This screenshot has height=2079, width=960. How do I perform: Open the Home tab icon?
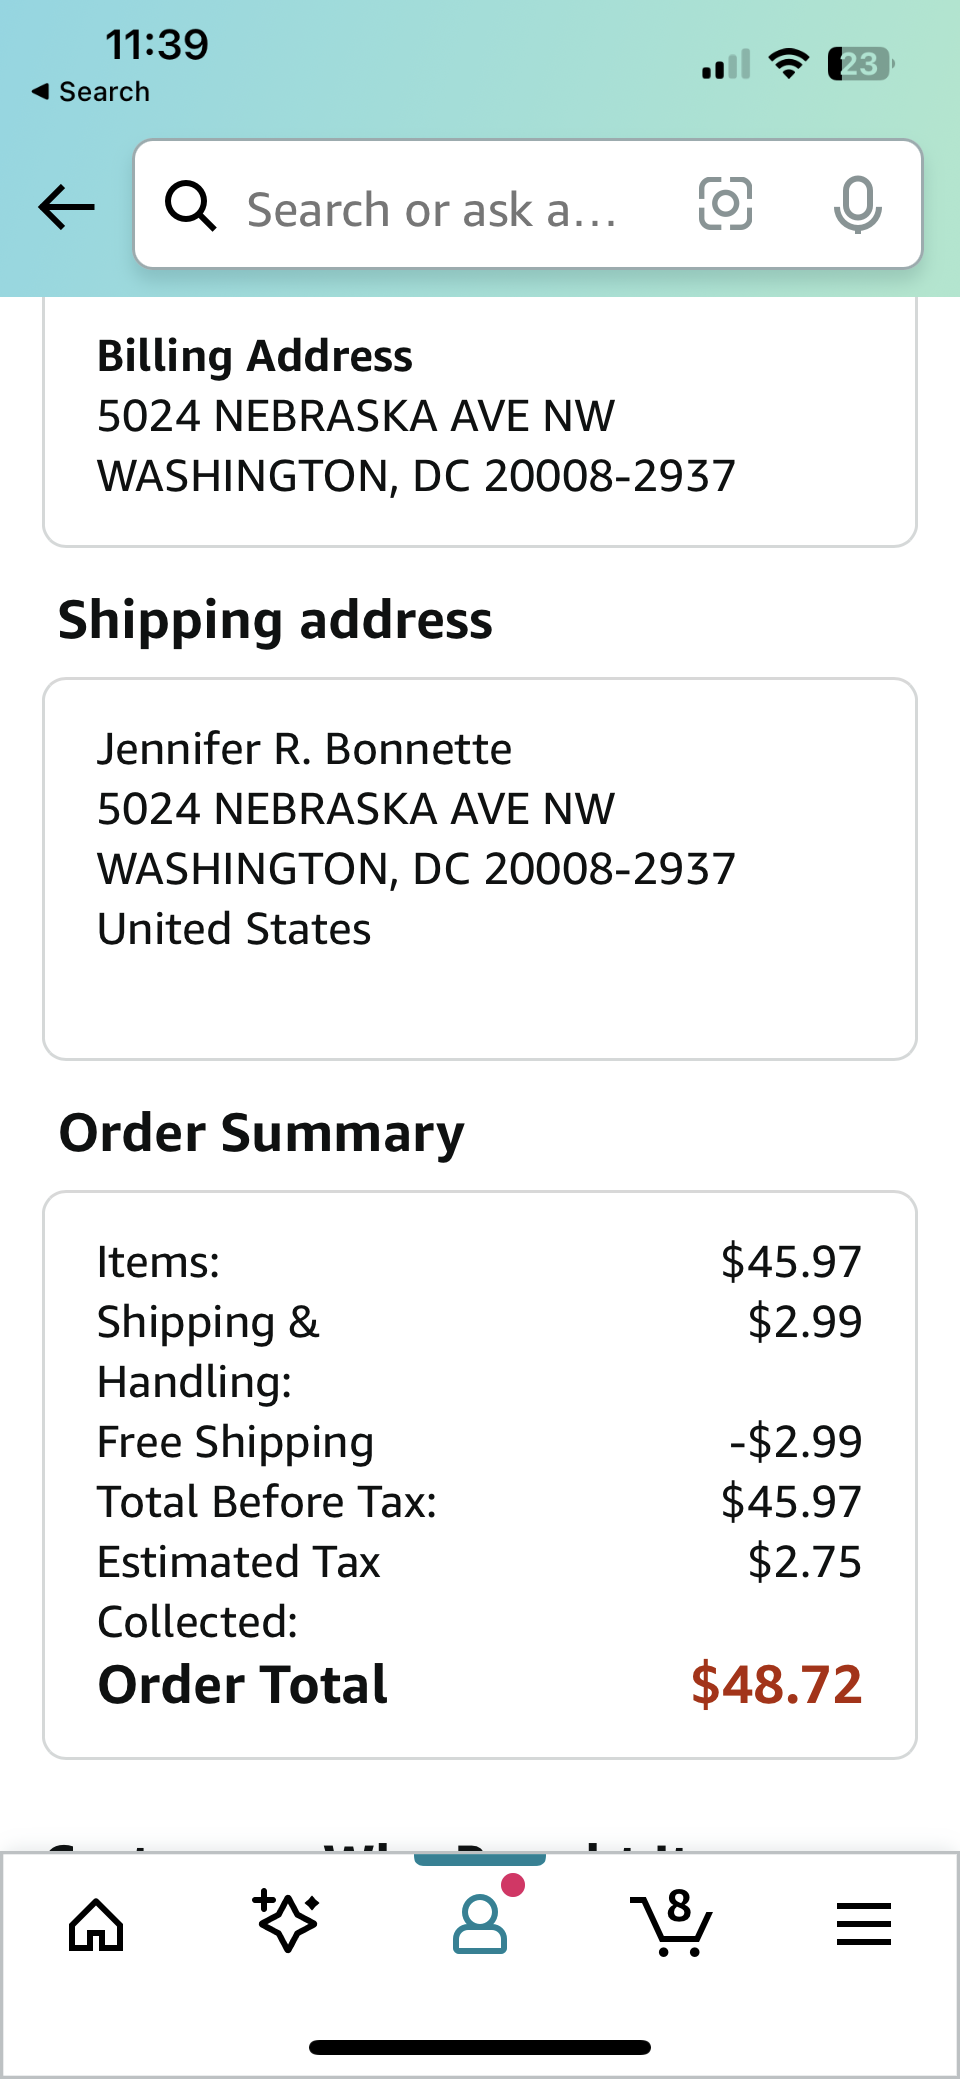[x=96, y=1922]
